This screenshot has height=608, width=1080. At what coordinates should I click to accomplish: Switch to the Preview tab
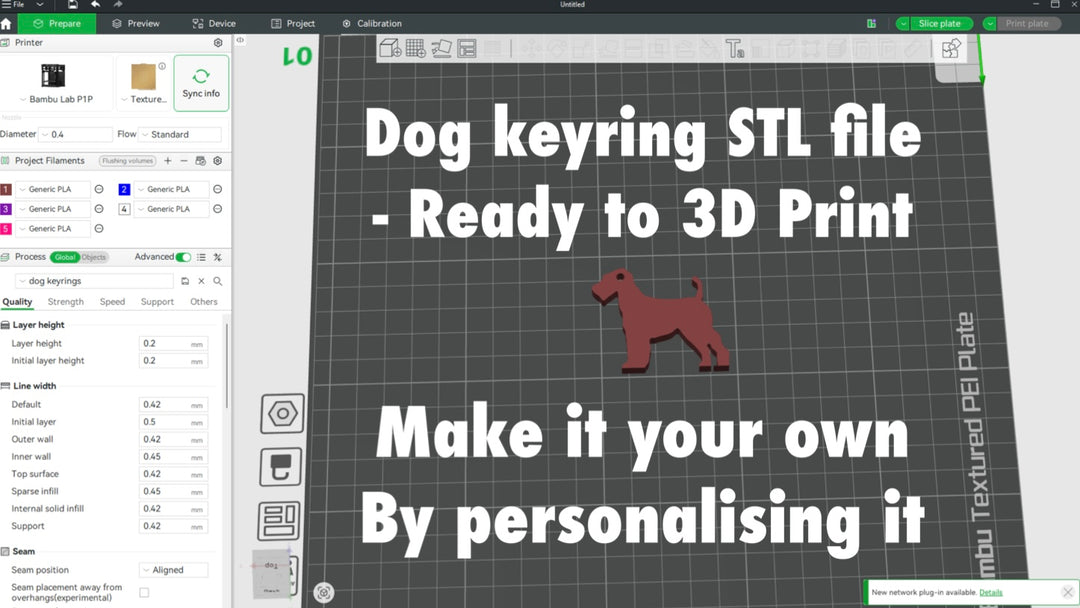(135, 22)
